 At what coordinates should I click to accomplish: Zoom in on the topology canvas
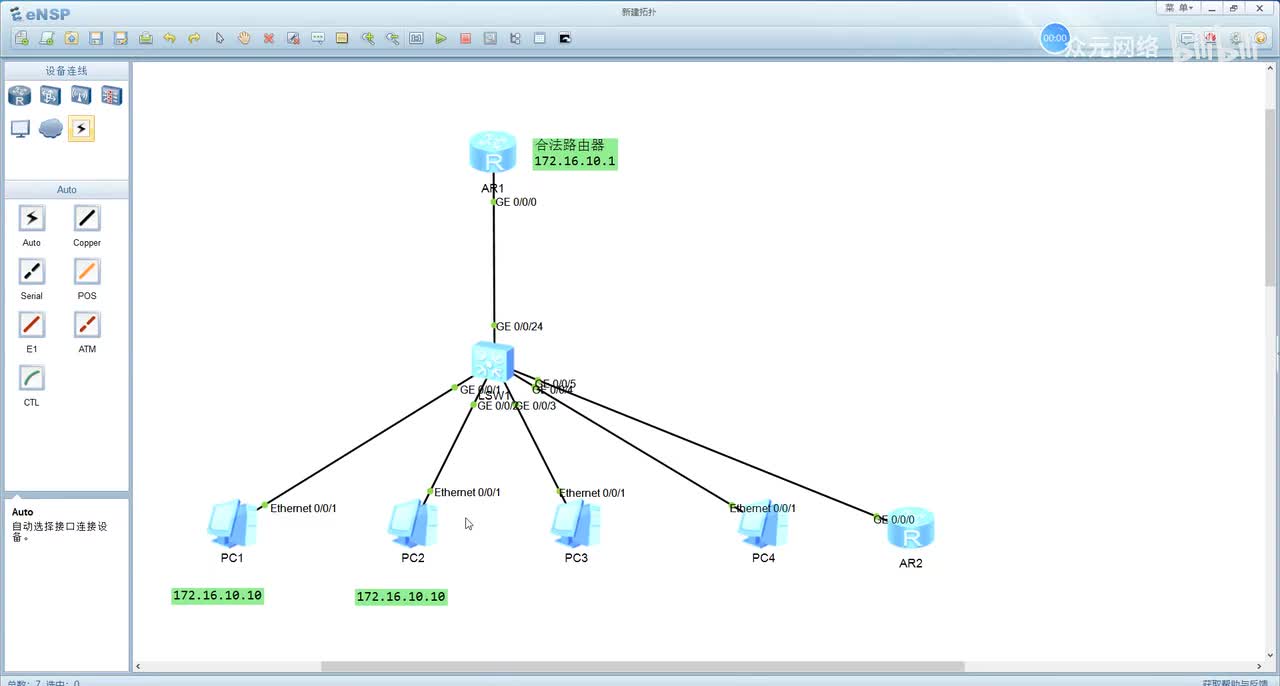[368, 38]
